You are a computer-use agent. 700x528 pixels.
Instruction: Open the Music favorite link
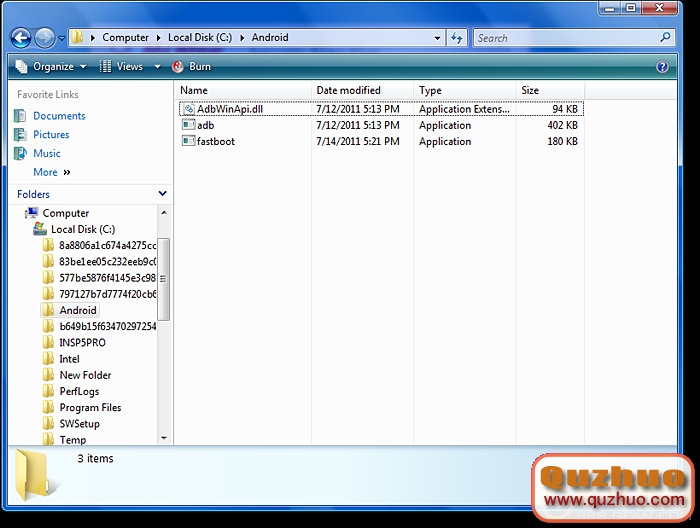tap(46, 154)
